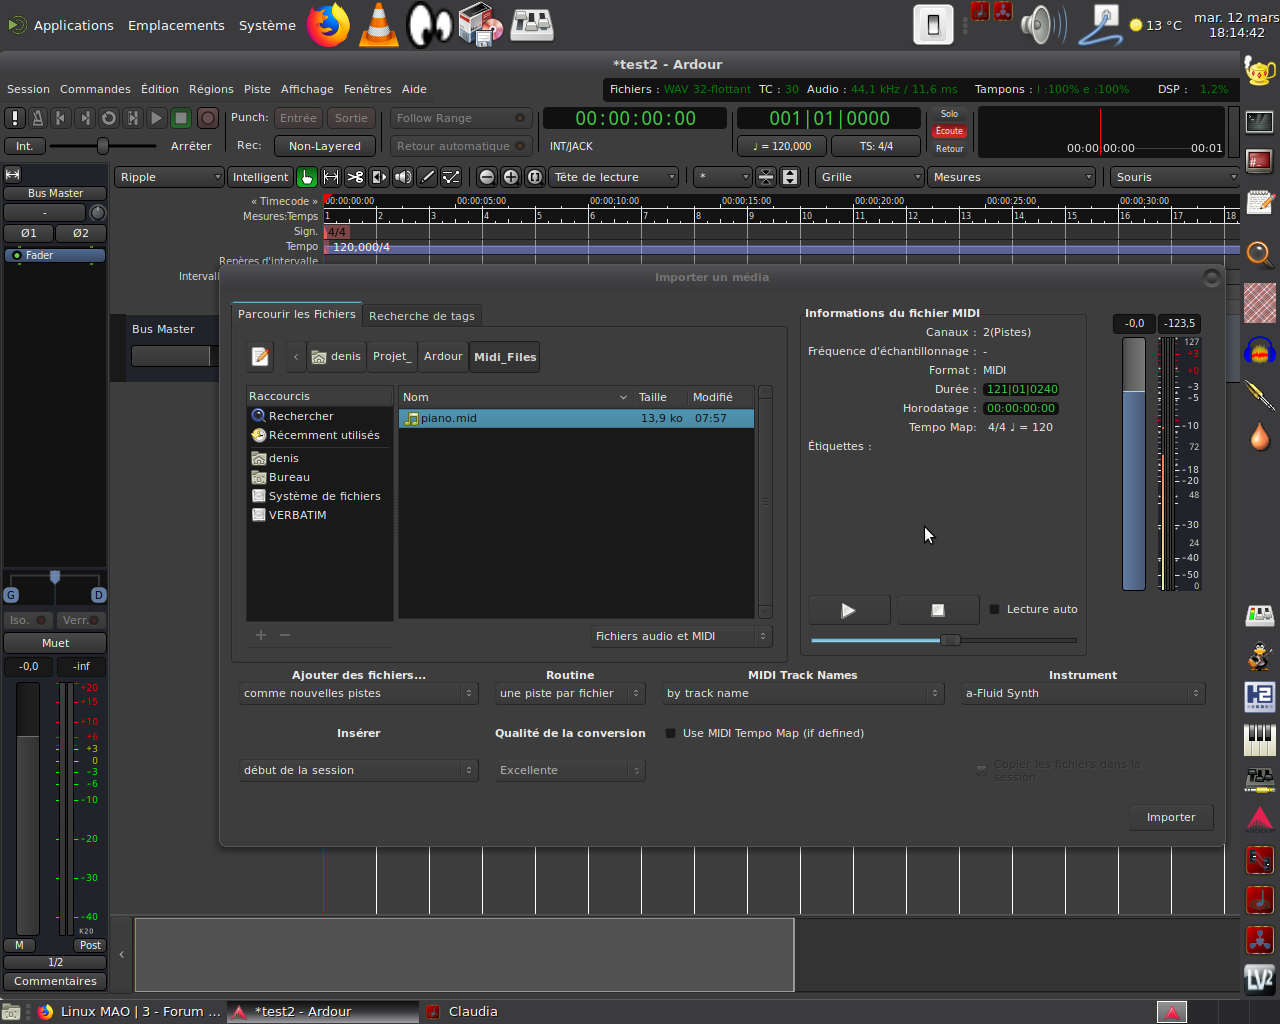Switch to the Recherche de tags tab
1280x1024 pixels.
tap(421, 316)
